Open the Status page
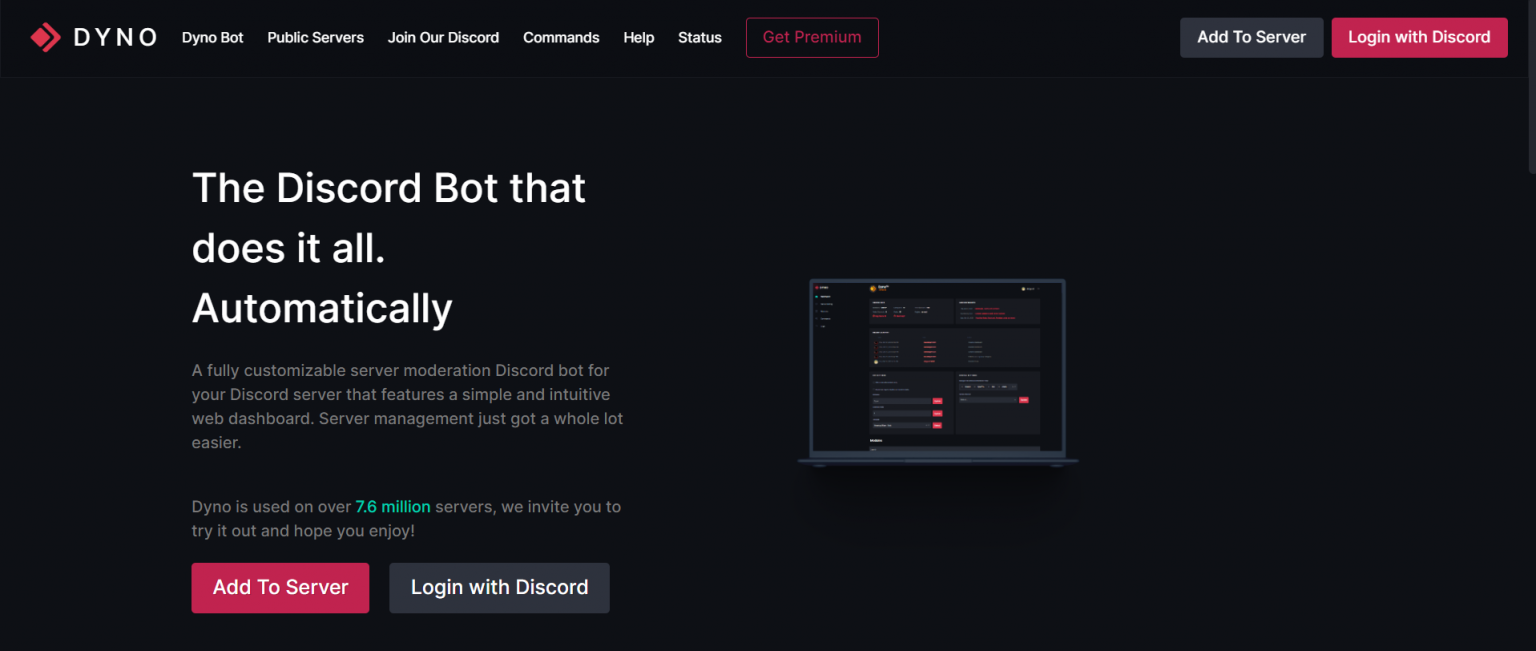 pos(699,37)
